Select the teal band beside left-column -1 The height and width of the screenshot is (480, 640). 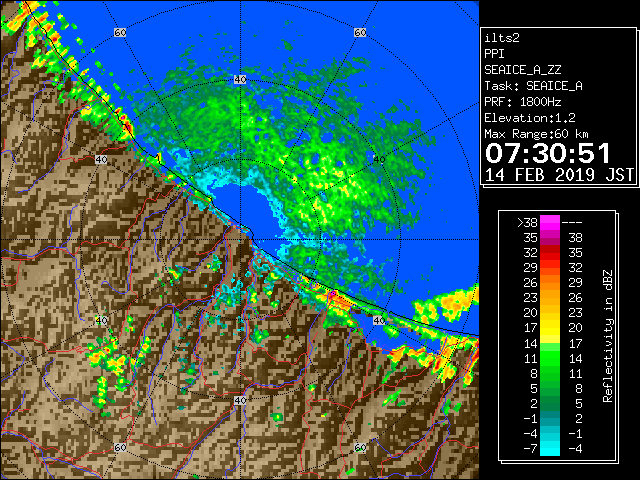tap(549, 418)
